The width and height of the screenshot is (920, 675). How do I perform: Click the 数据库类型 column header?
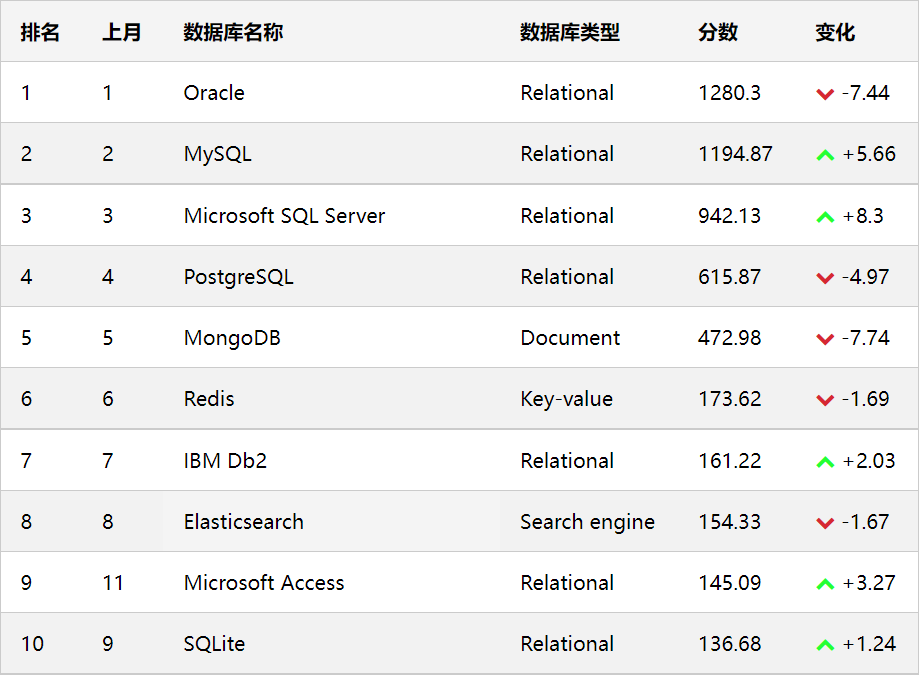coord(570,32)
